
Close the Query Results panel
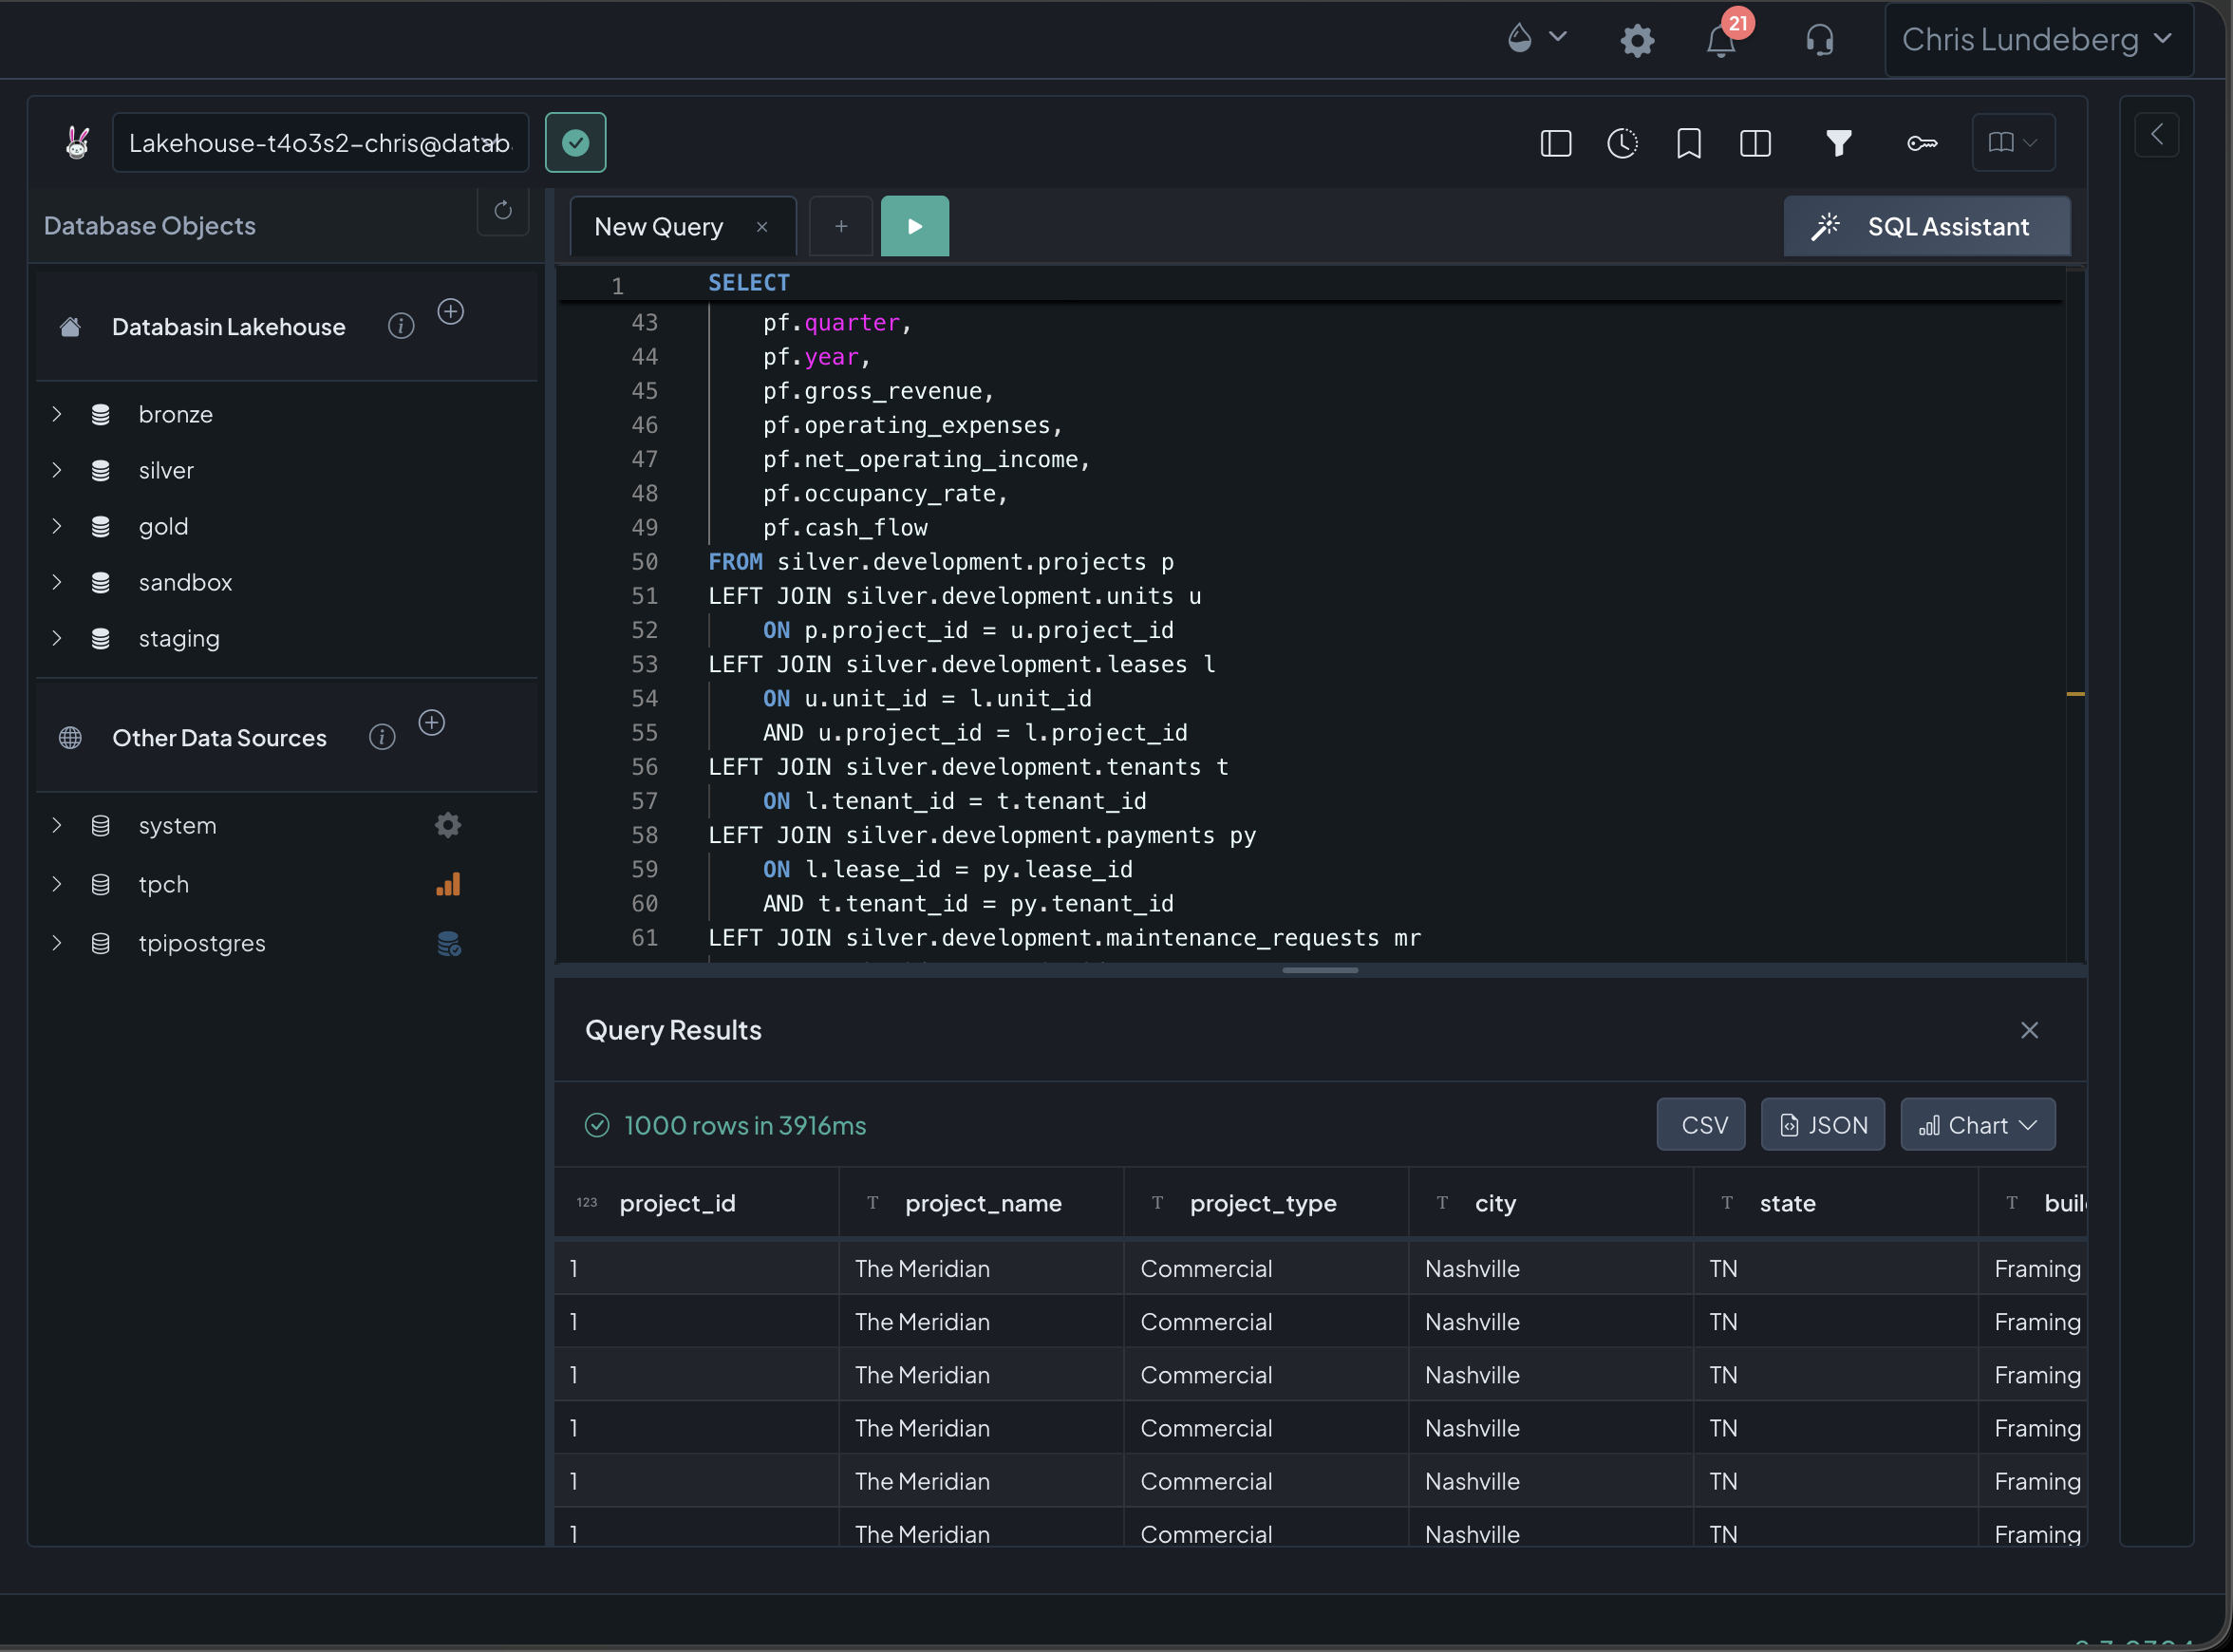point(2029,1030)
